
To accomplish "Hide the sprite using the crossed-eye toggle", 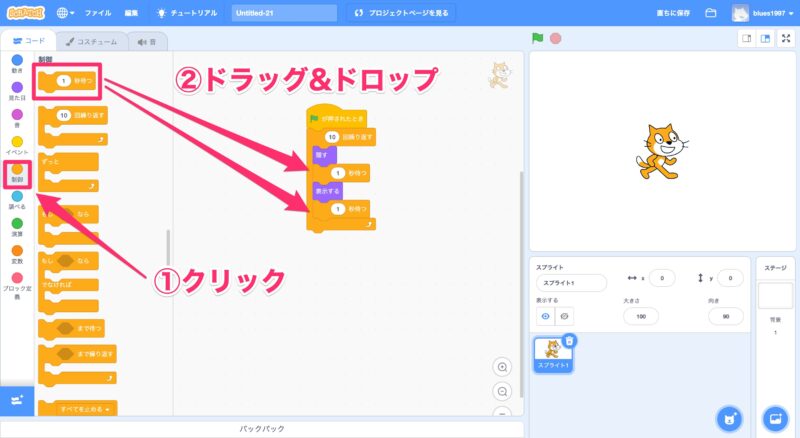I will 564,316.
